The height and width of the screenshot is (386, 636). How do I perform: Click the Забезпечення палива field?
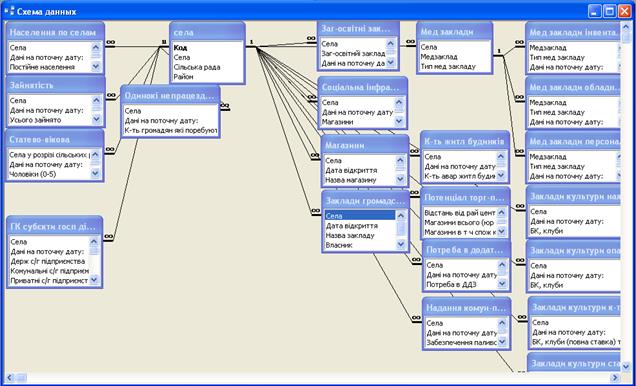click(x=461, y=342)
